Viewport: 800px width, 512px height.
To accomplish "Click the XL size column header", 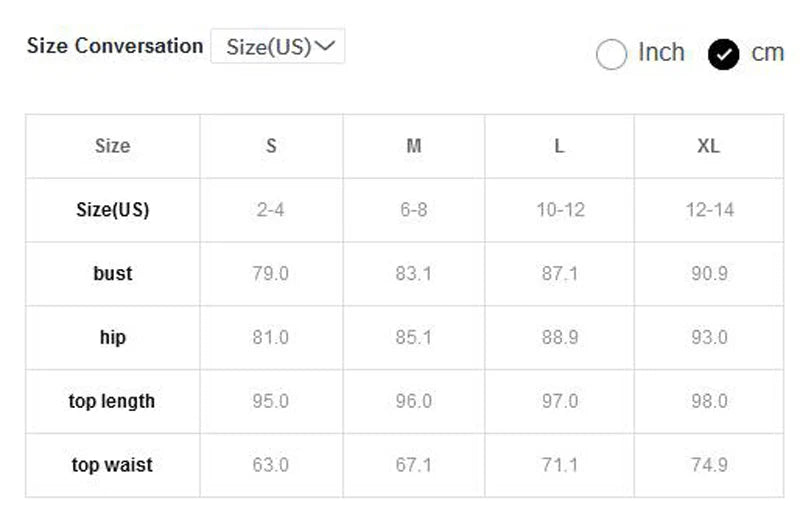I will pyautogui.click(x=708, y=146).
